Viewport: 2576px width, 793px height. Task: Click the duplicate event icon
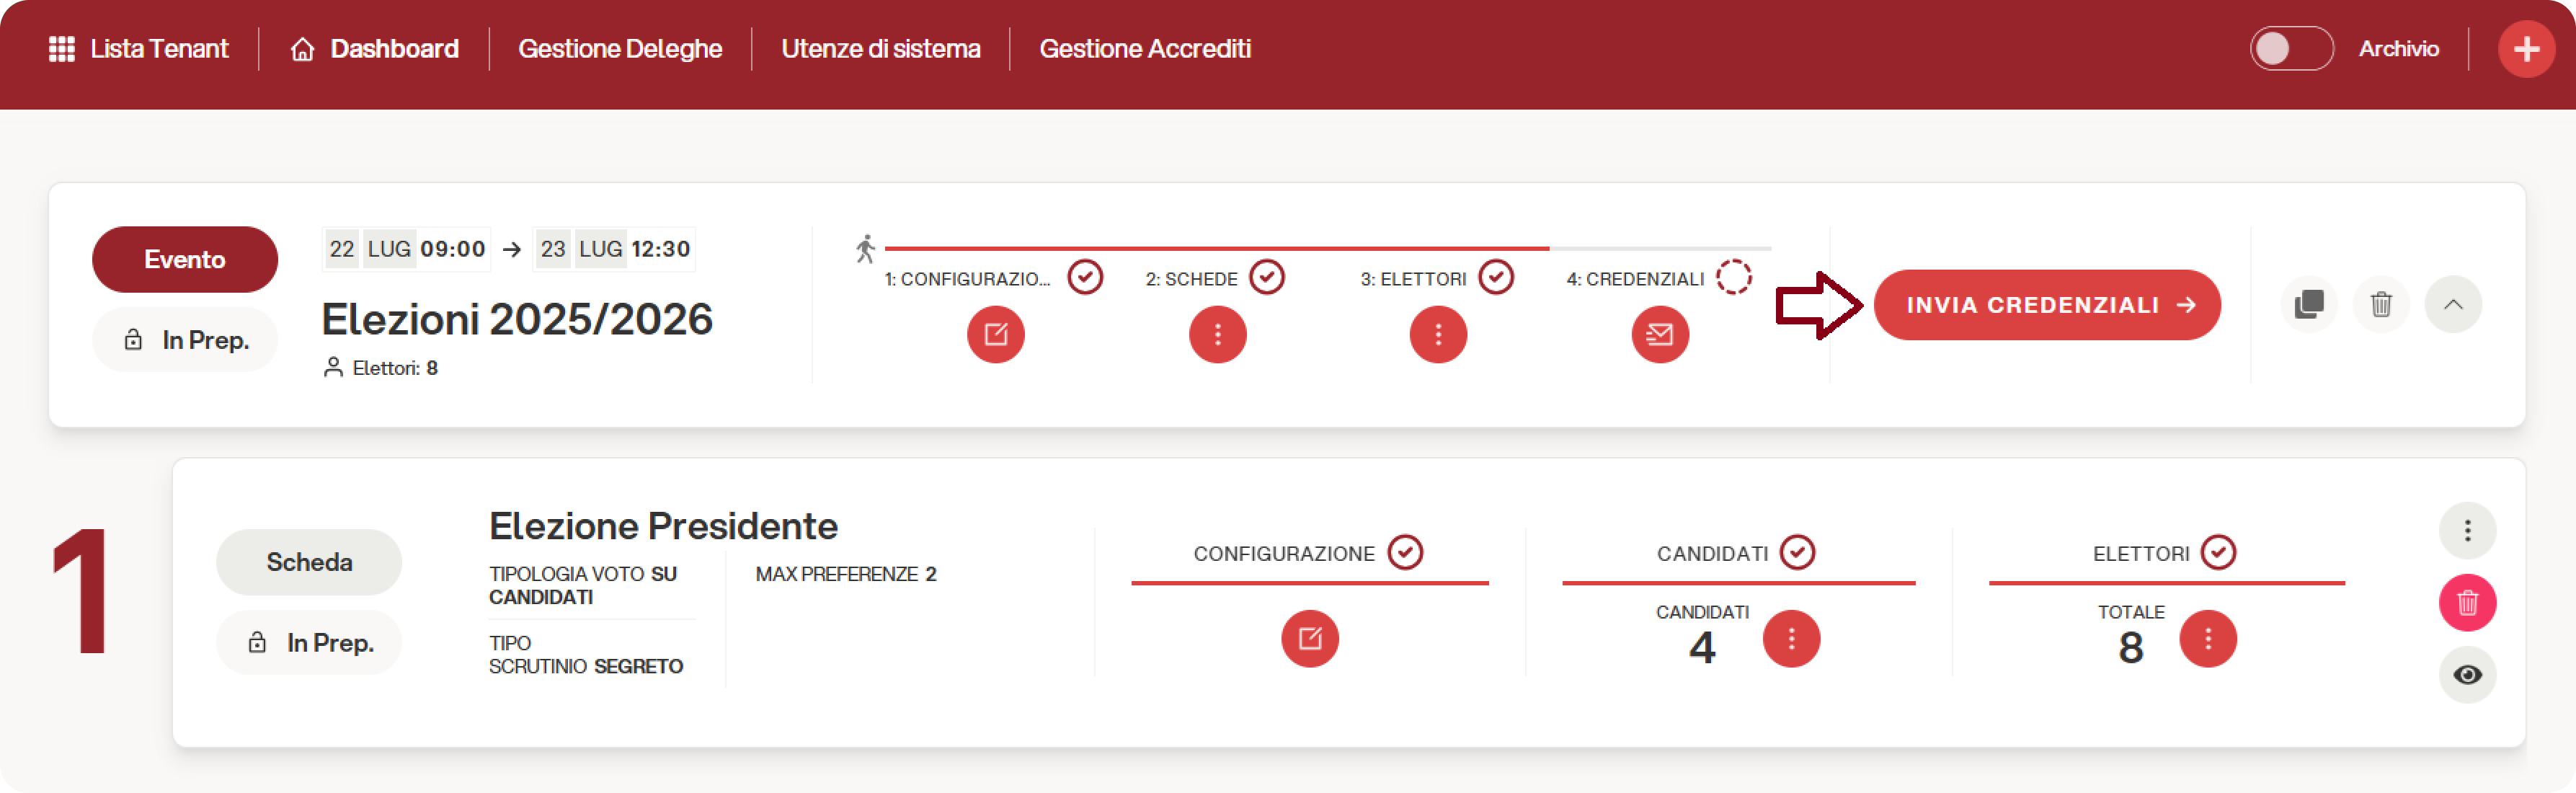click(2308, 304)
